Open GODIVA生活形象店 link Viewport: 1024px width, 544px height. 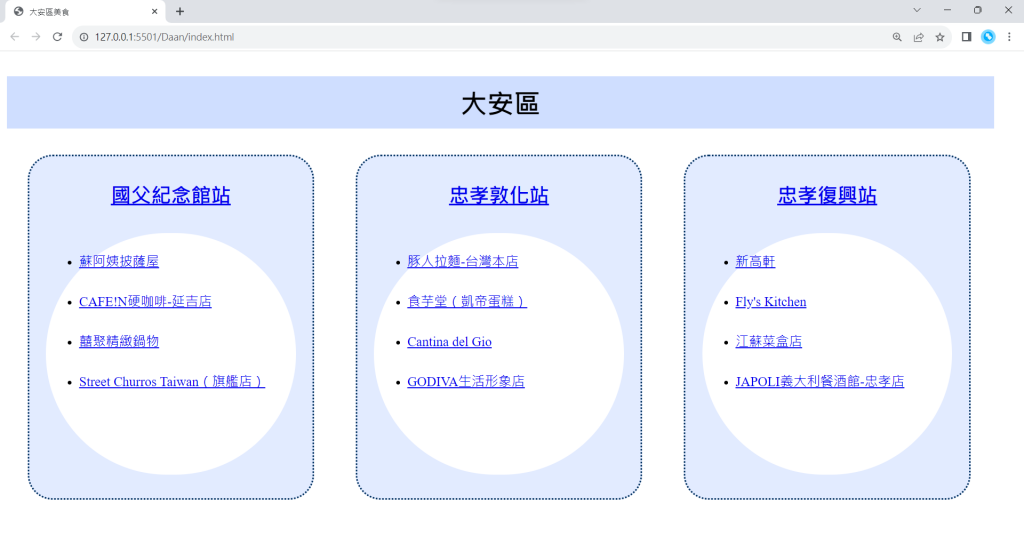[466, 381]
